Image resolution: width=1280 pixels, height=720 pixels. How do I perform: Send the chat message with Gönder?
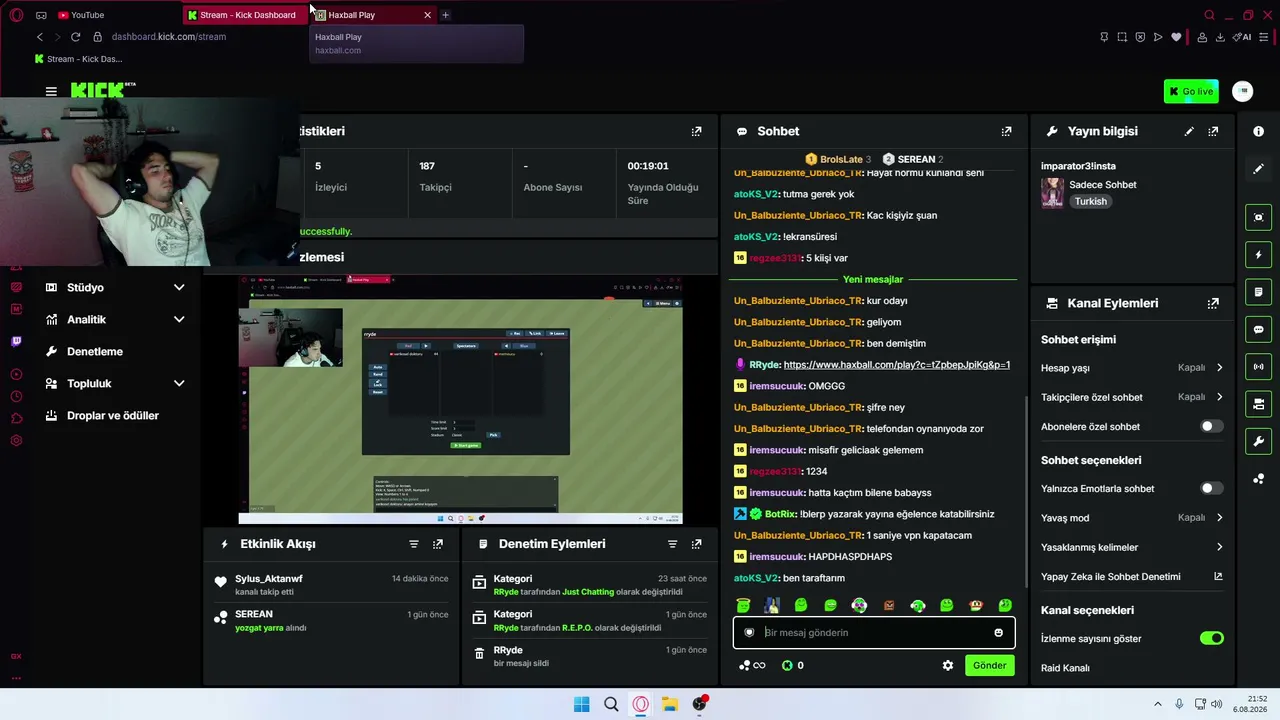point(989,665)
